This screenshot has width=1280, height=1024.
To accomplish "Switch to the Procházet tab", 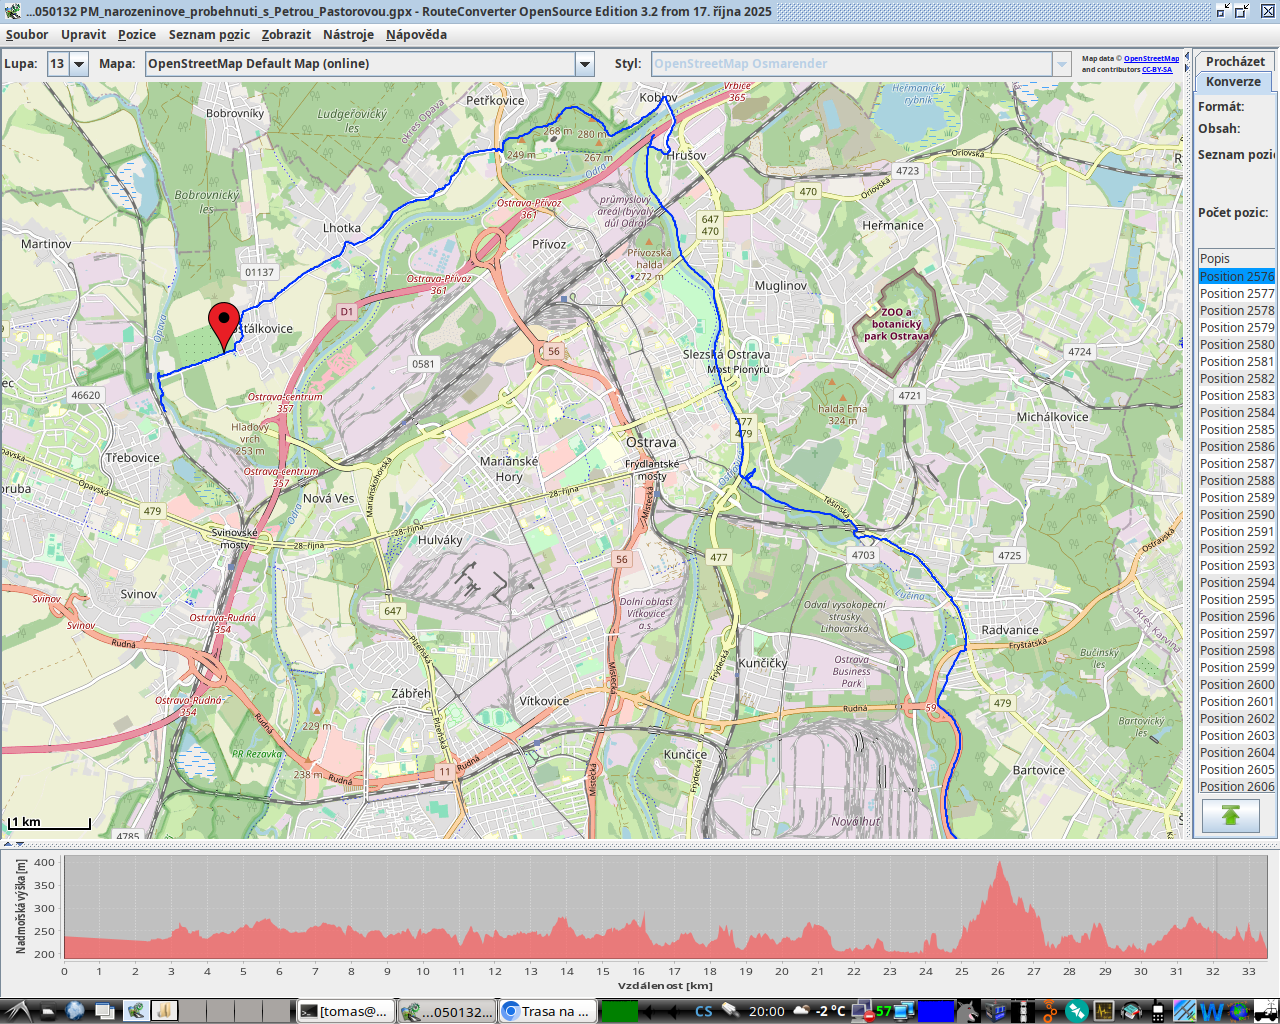I will pos(1234,61).
